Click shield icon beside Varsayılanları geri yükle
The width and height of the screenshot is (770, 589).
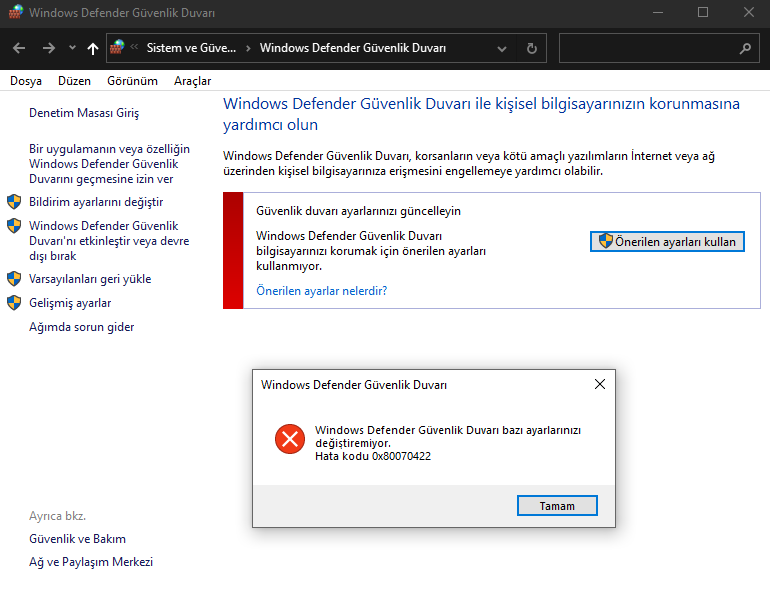coord(14,279)
